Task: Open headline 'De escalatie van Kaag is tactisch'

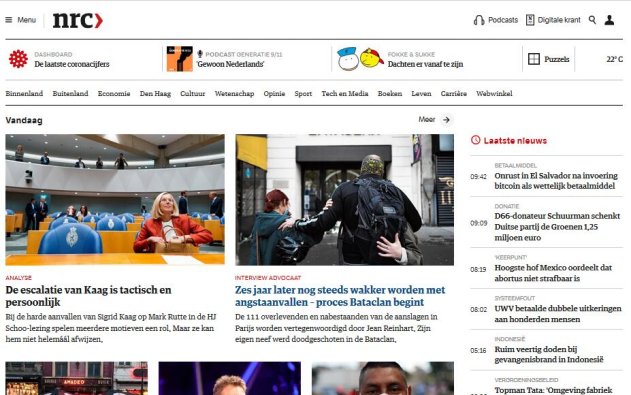Action: click(89, 296)
